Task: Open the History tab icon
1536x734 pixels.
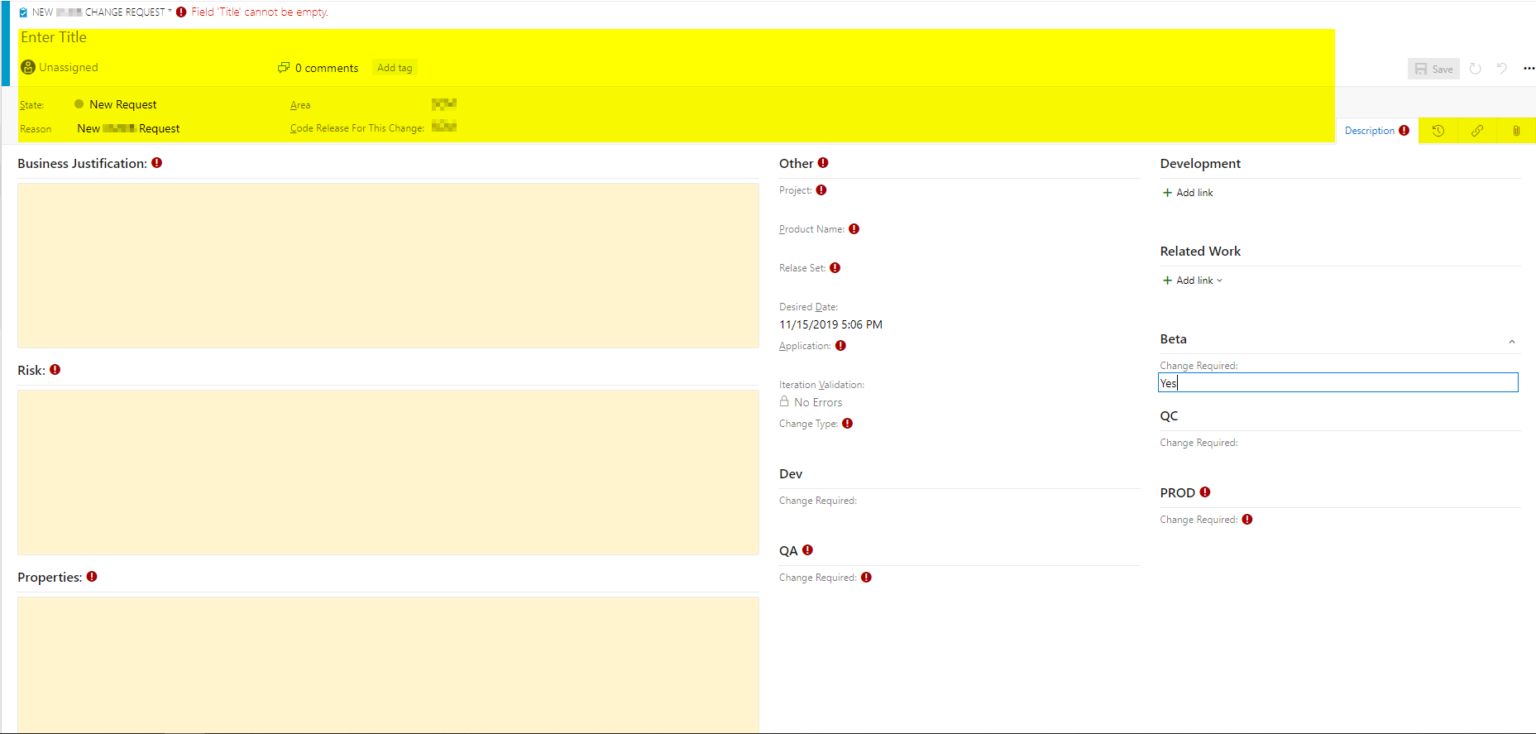Action: (1438, 131)
